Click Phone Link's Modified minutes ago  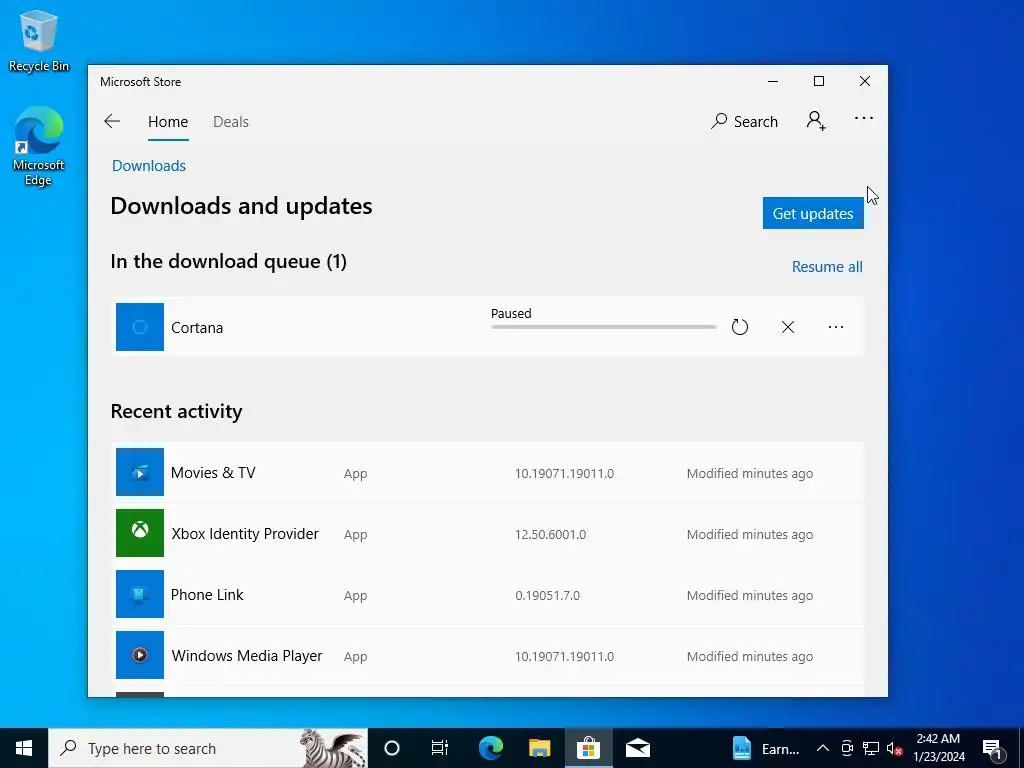coord(750,596)
